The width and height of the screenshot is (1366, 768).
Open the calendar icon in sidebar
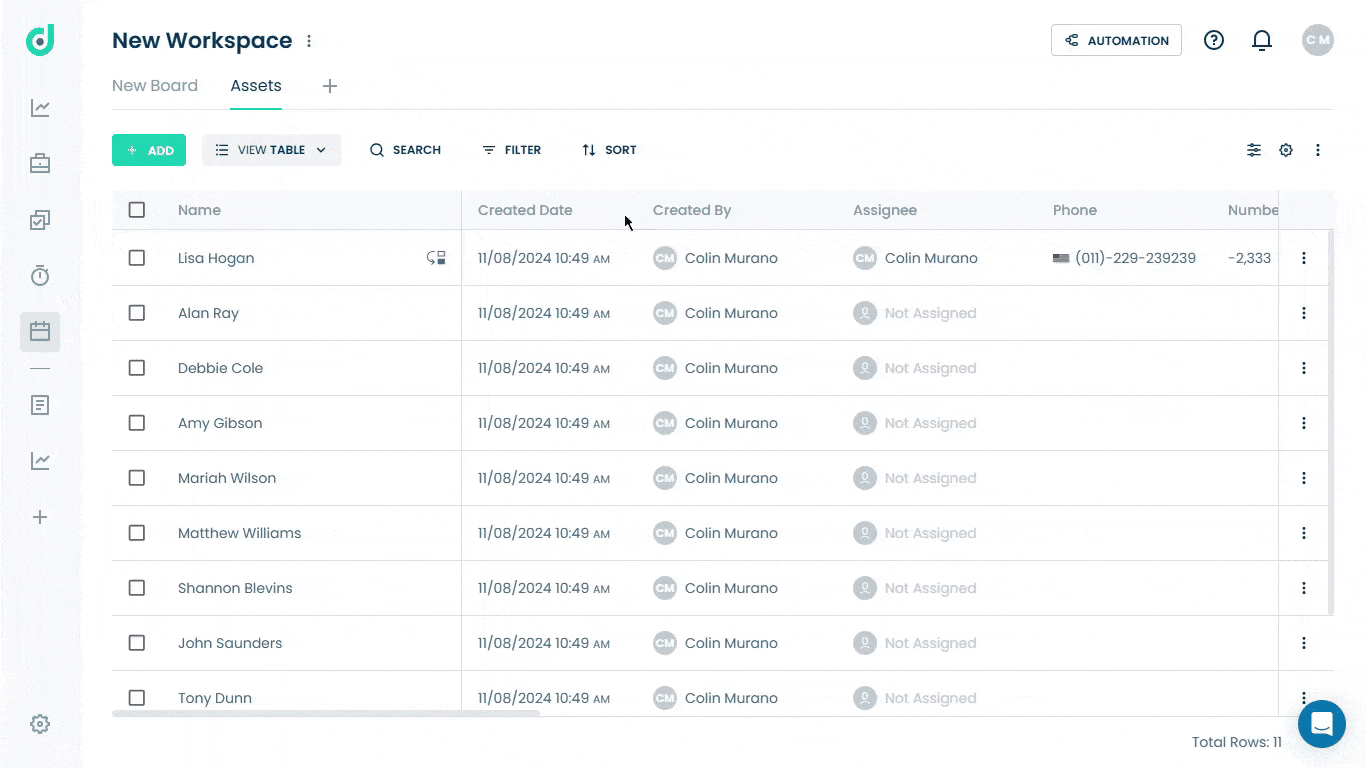(x=40, y=331)
